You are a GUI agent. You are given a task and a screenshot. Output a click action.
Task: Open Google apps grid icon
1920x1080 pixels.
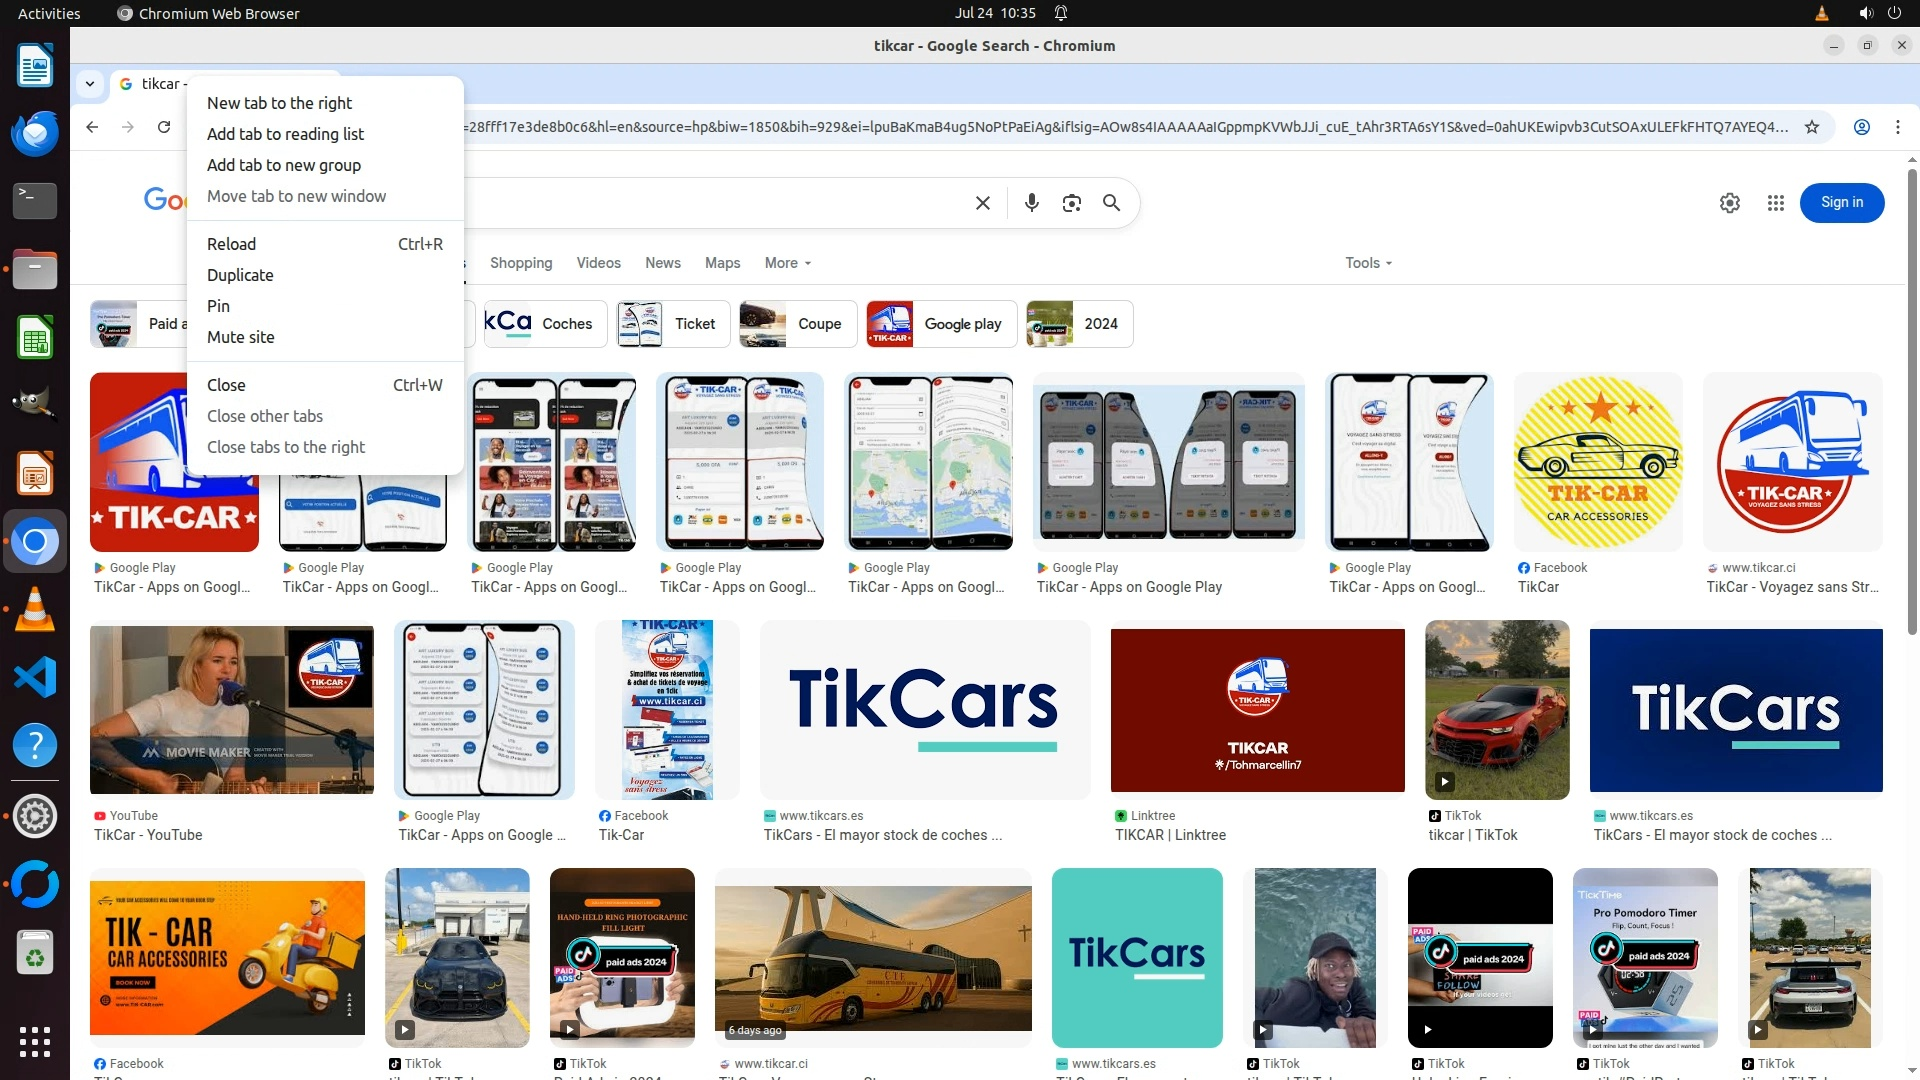click(x=1775, y=203)
